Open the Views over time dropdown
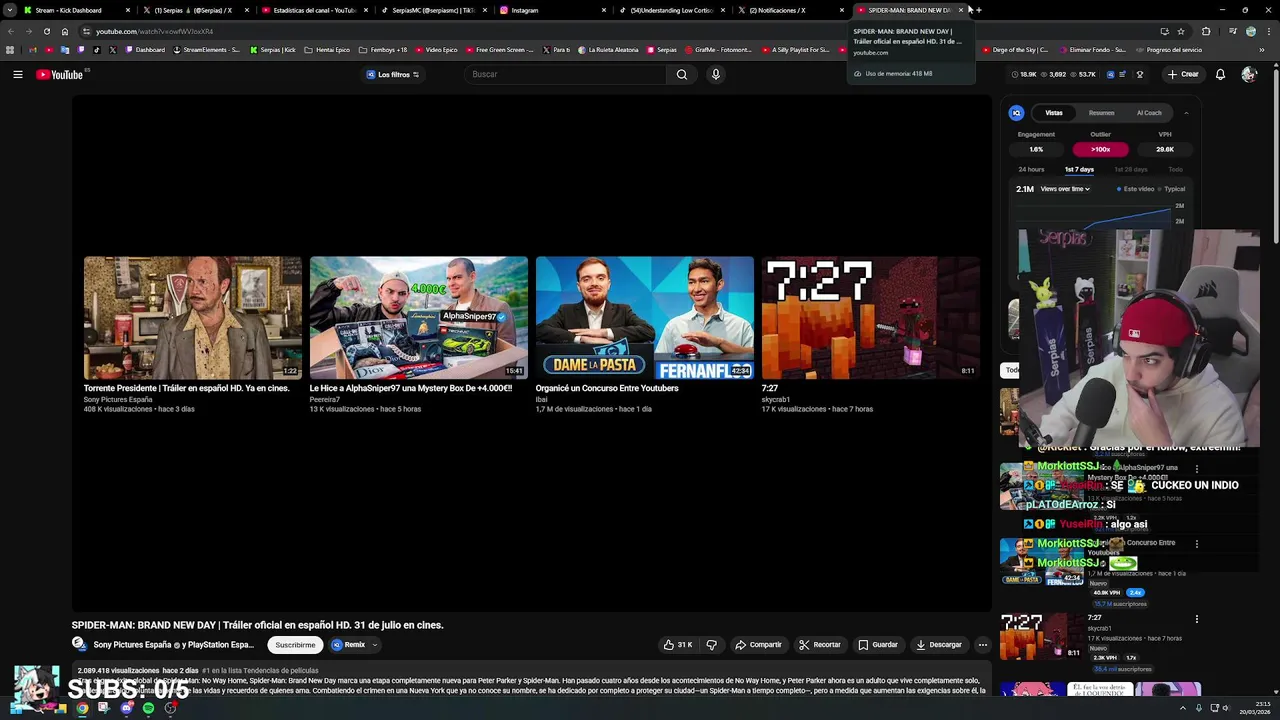This screenshot has width=1280, height=720. pos(1065,189)
